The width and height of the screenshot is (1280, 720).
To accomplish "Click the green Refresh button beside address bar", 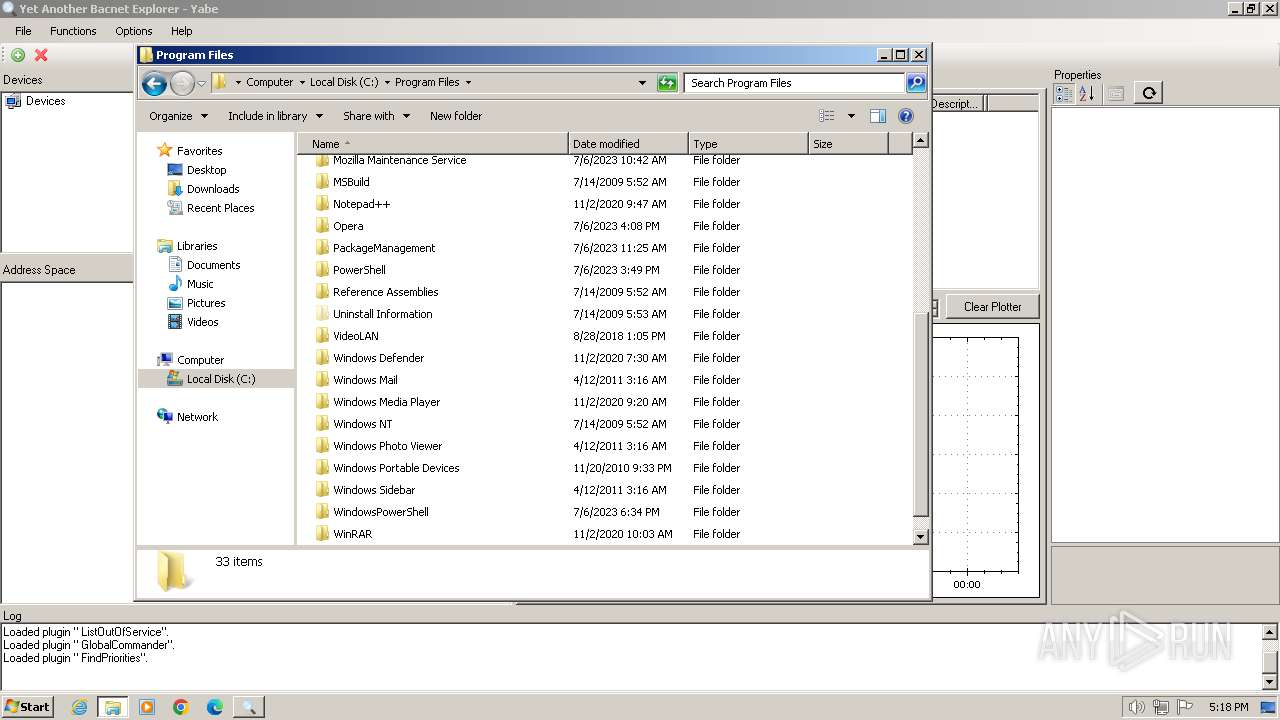I will pos(667,83).
